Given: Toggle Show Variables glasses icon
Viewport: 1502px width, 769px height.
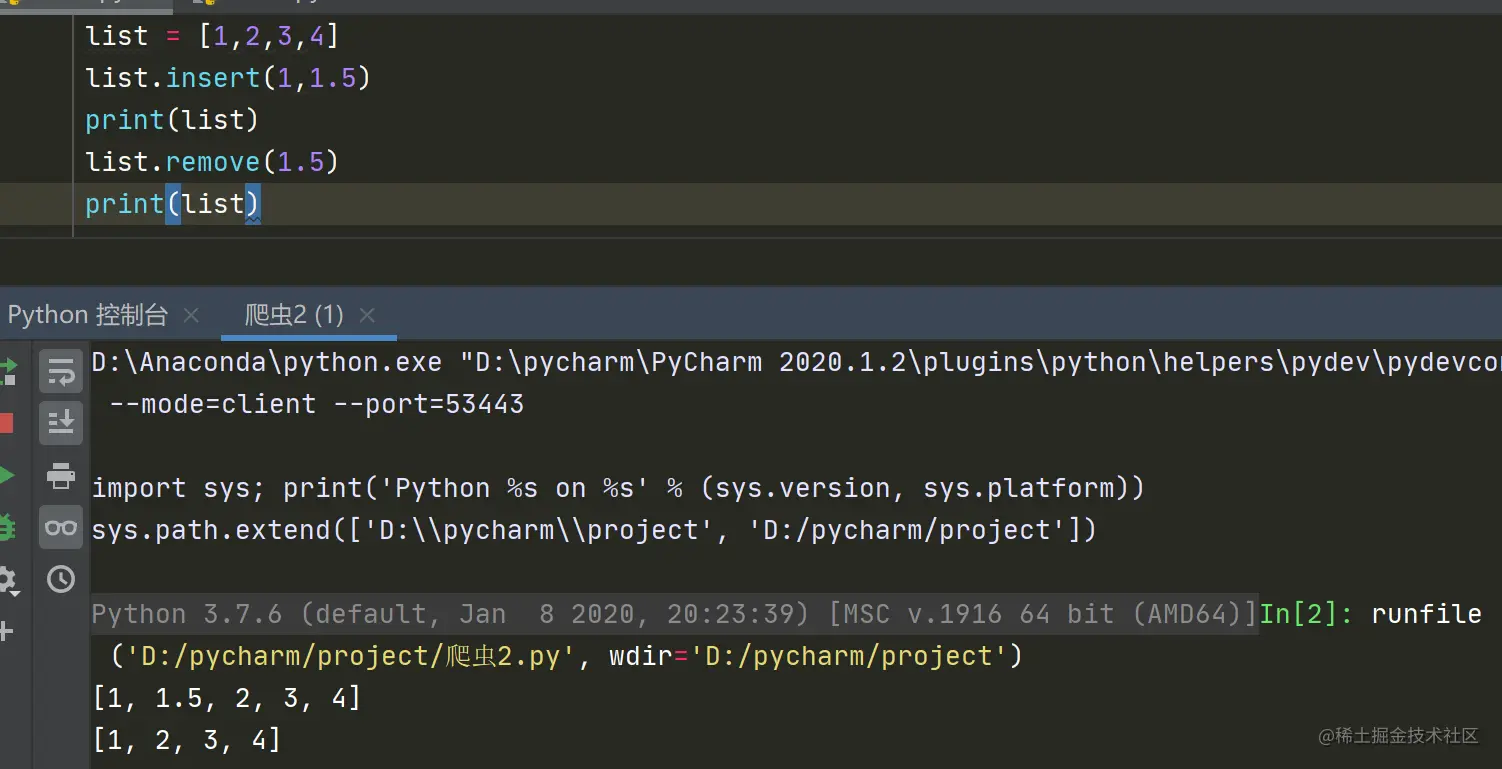Looking at the screenshot, I should click(61, 527).
